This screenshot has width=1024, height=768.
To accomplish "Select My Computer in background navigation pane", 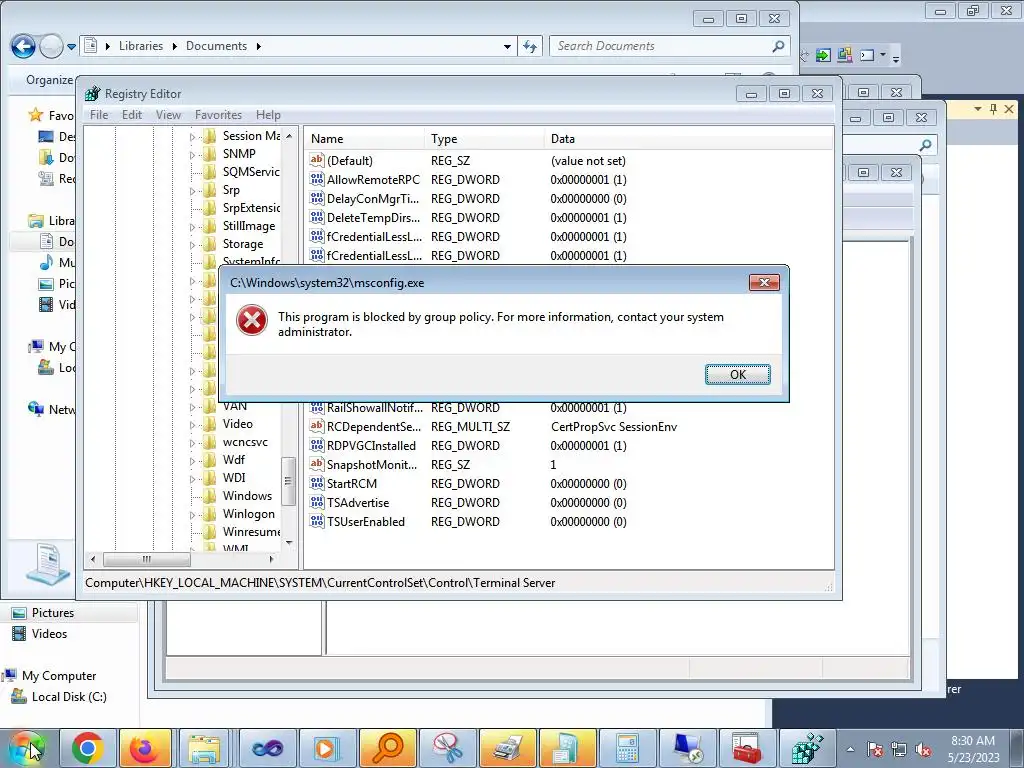I will pyautogui.click(x=59, y=675).
